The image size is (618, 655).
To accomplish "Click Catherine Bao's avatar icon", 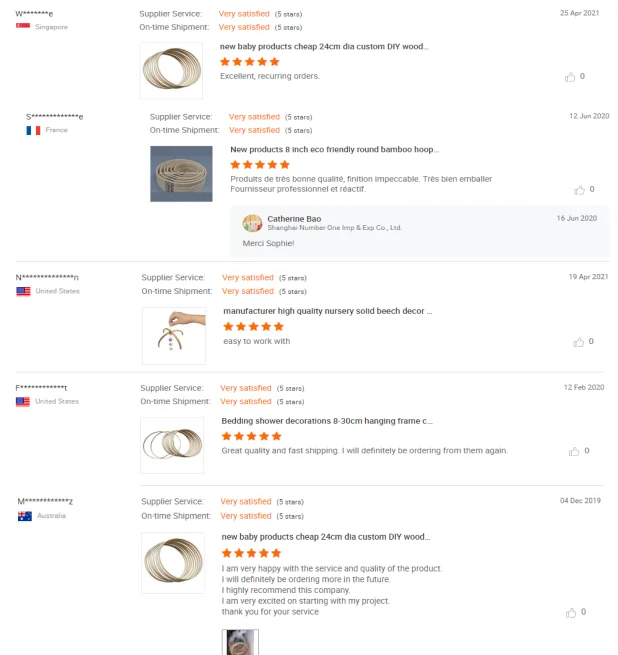I will click(252, 223).
